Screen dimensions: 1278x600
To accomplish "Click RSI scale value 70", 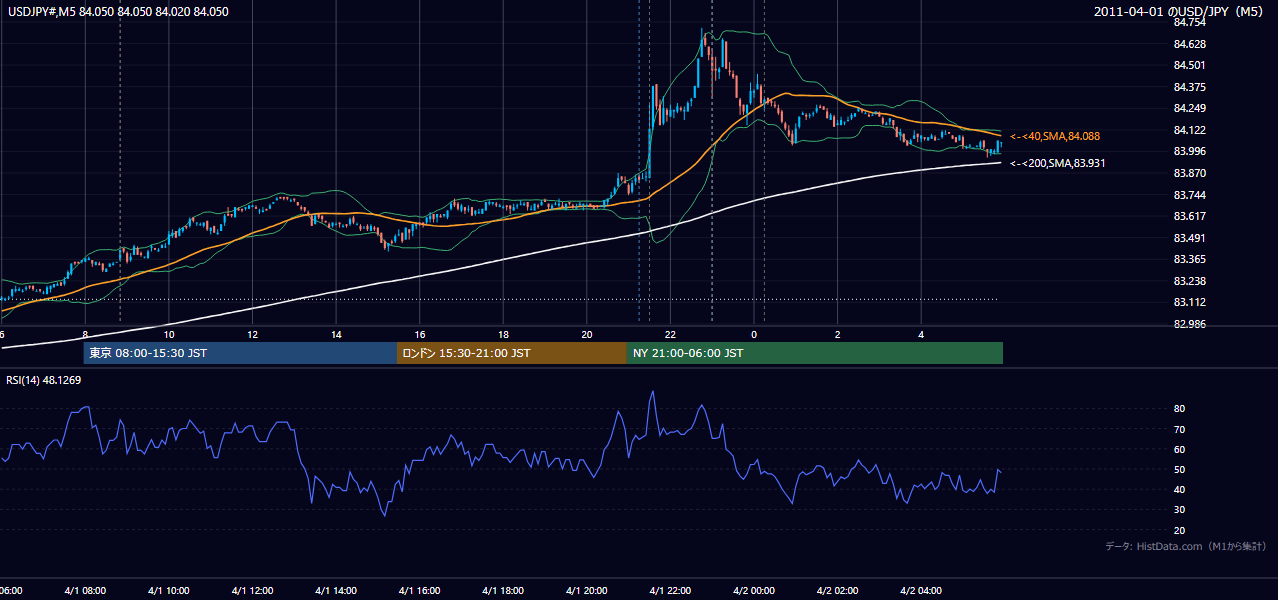I will 1179,429.
